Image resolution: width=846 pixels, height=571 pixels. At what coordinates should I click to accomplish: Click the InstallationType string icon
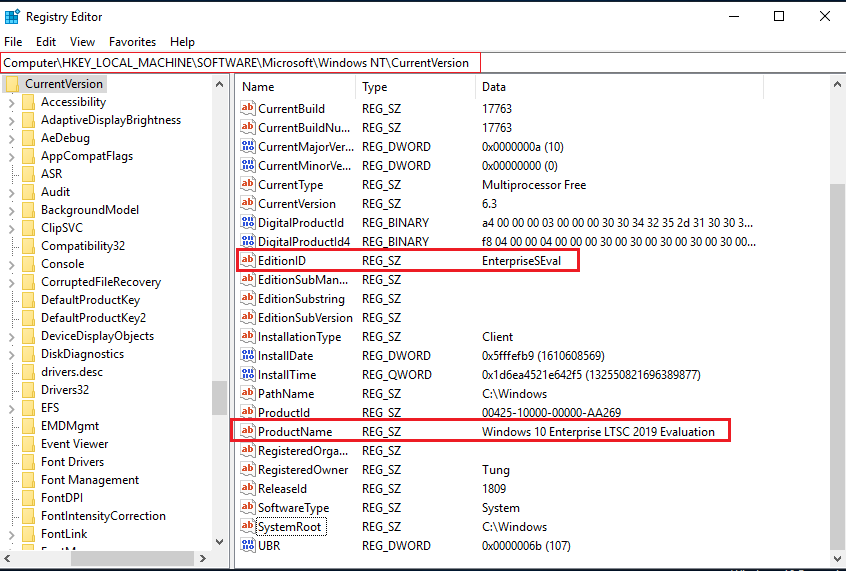[248, 336]
